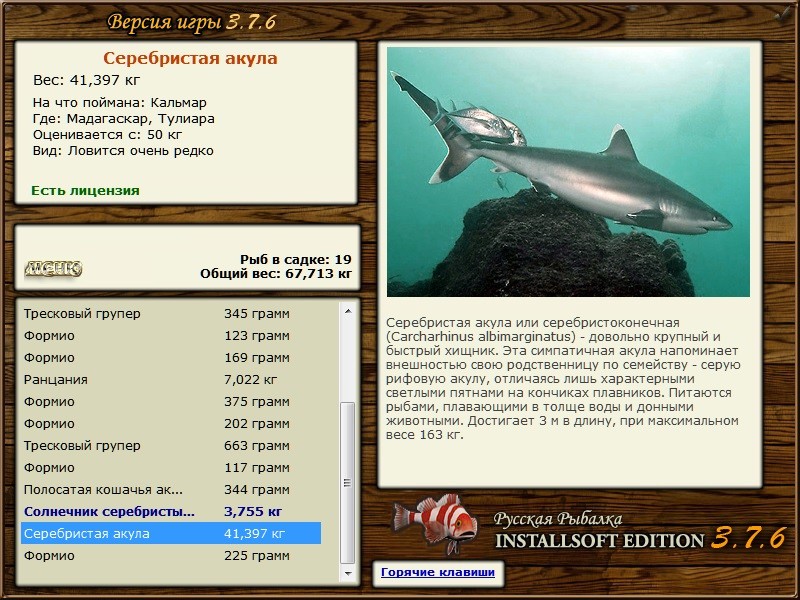This screenshot has height=600, width=800.
Task: Click the На что поймана: Кальмар line
Action: pyautogui.click(x=120, y=103)
